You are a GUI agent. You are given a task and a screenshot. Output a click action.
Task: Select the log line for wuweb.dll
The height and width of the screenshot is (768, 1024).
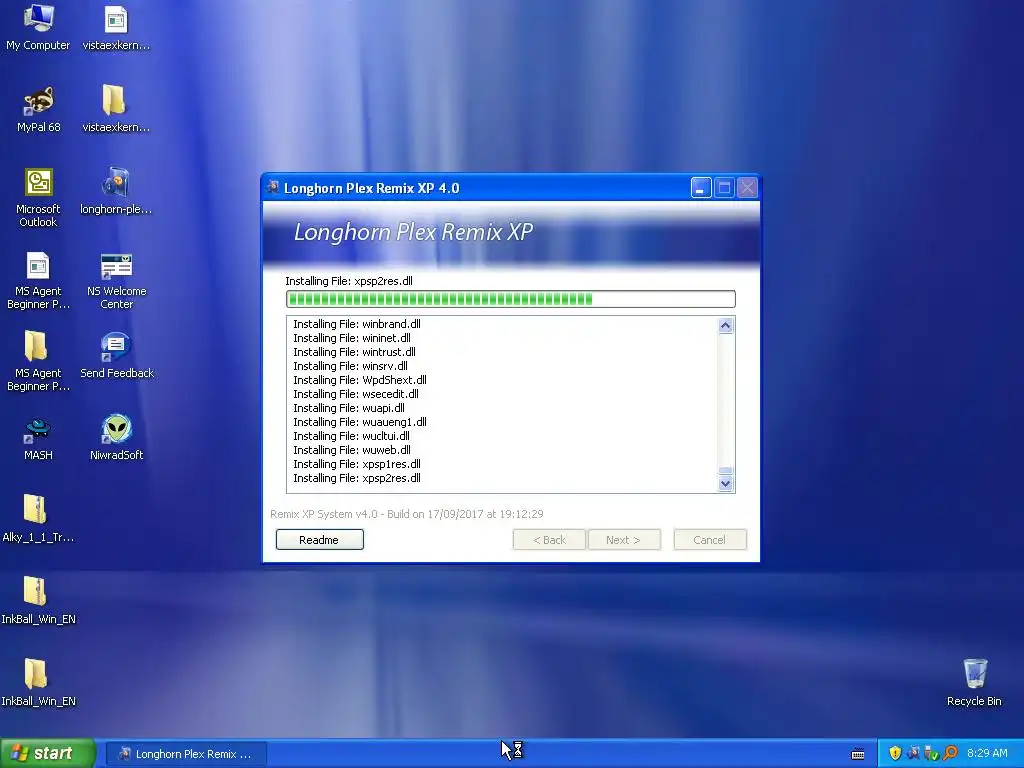[352, 450]
